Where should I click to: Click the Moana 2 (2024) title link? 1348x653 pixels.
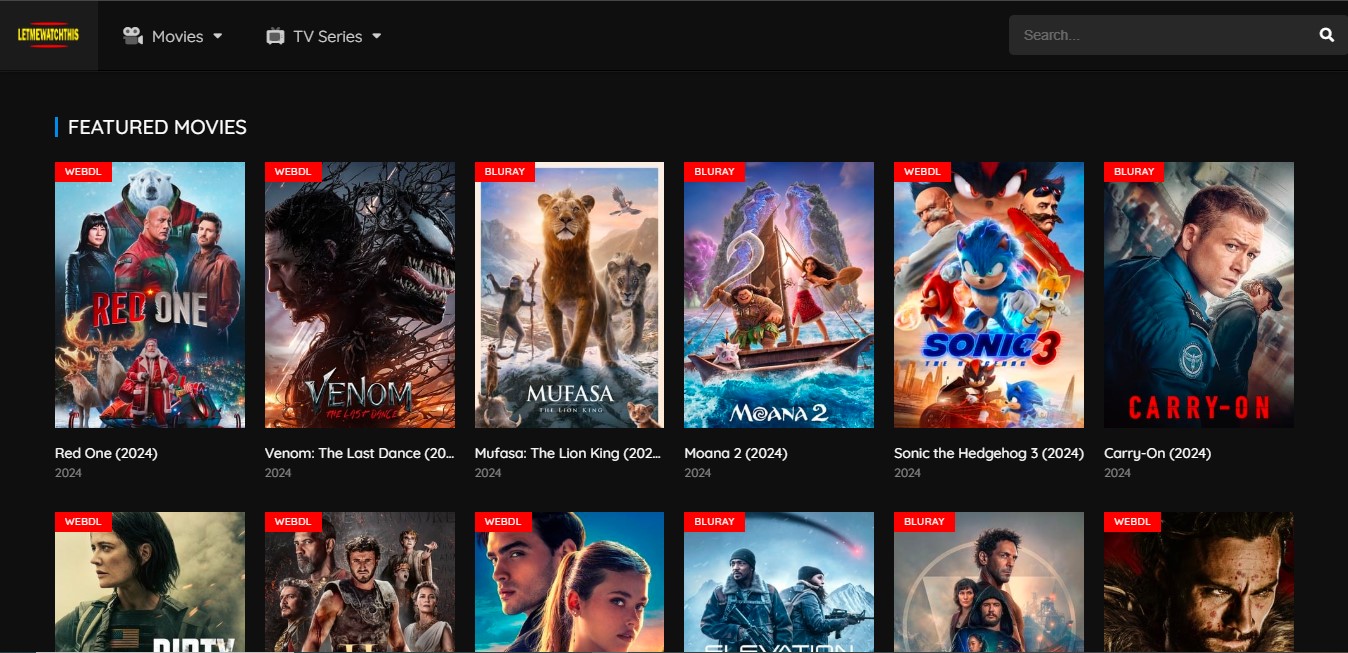tap(735, 453)
